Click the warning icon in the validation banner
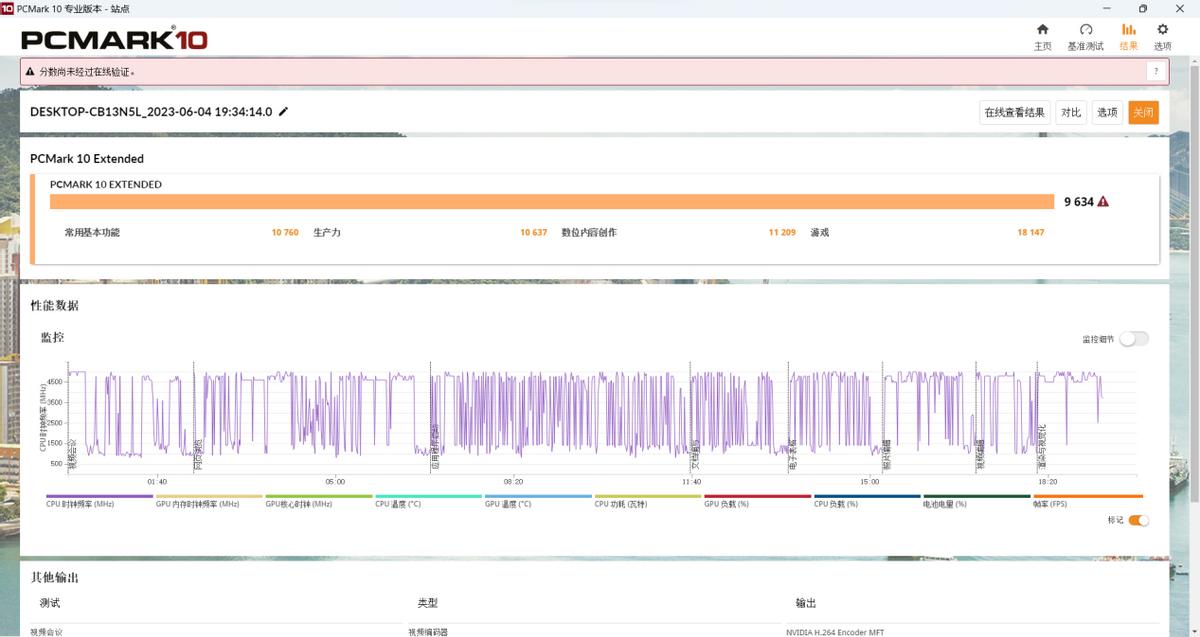This screenshot has height=637, width=1200. [30, 72]
